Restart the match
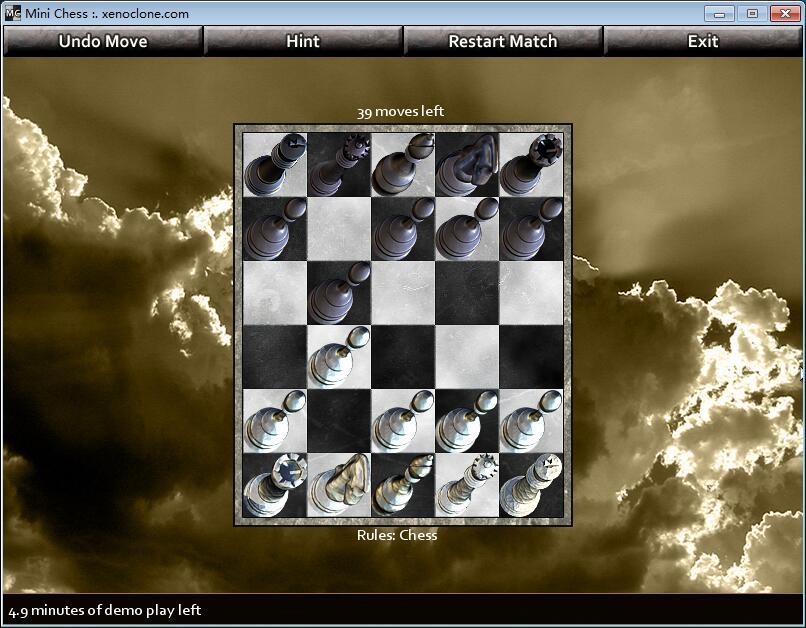This screenshot has width=806, height=628. pyautogui.click(x=503, y=41)
